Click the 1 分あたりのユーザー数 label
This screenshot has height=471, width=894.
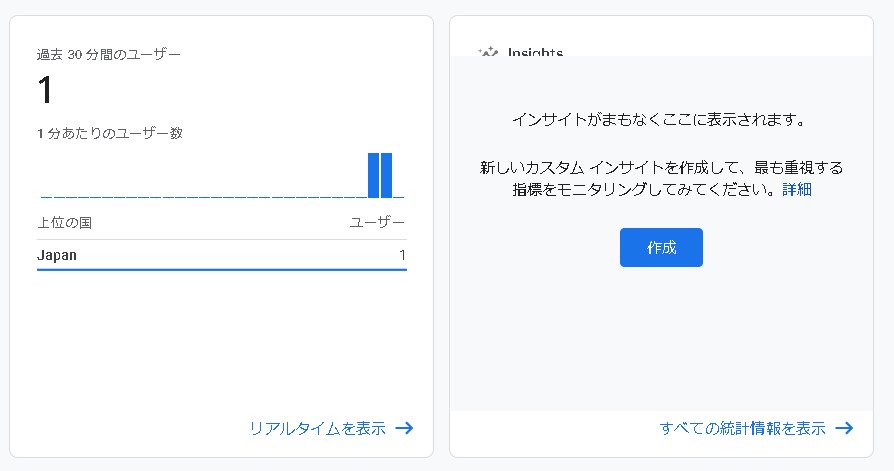110,132
